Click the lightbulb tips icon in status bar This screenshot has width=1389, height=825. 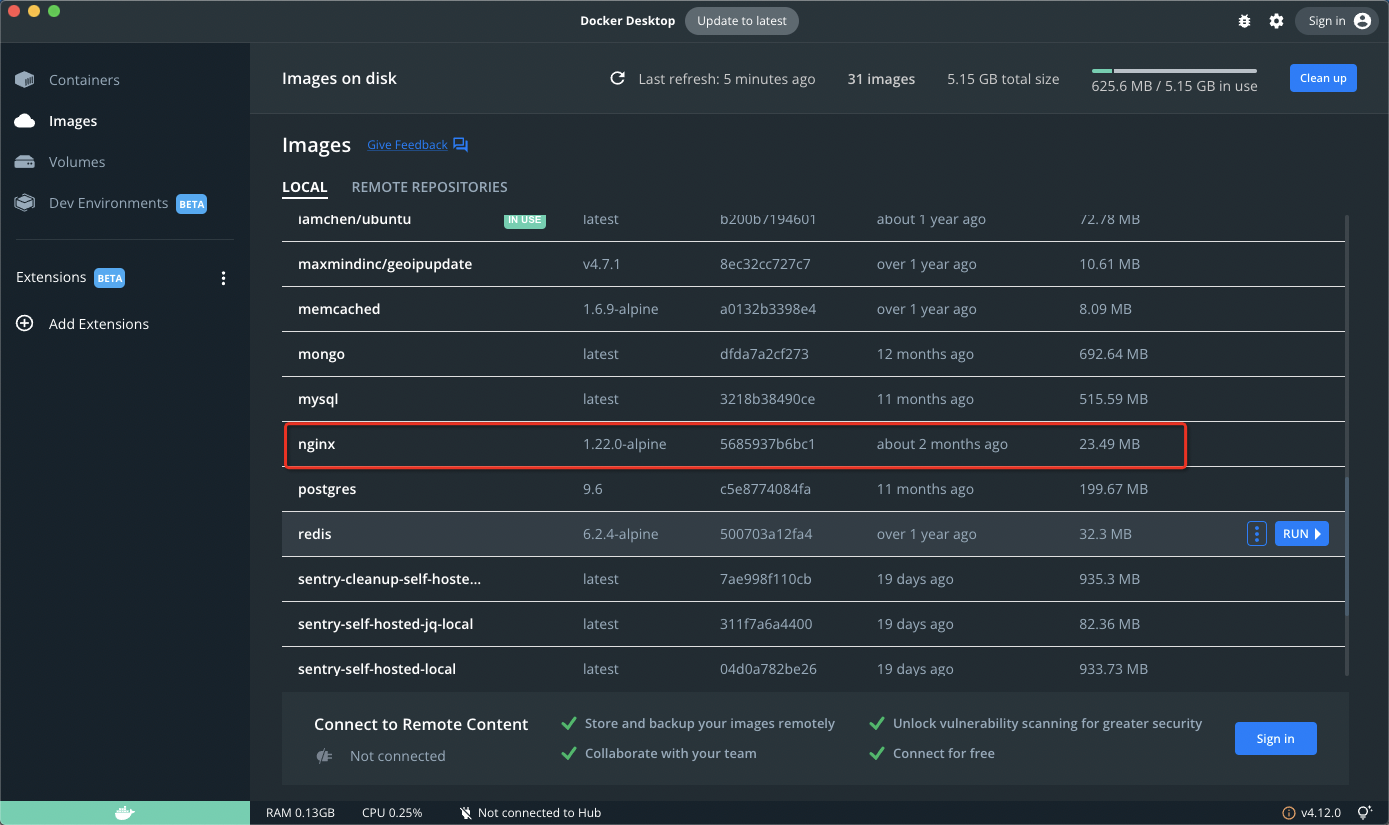[1364, 813]
